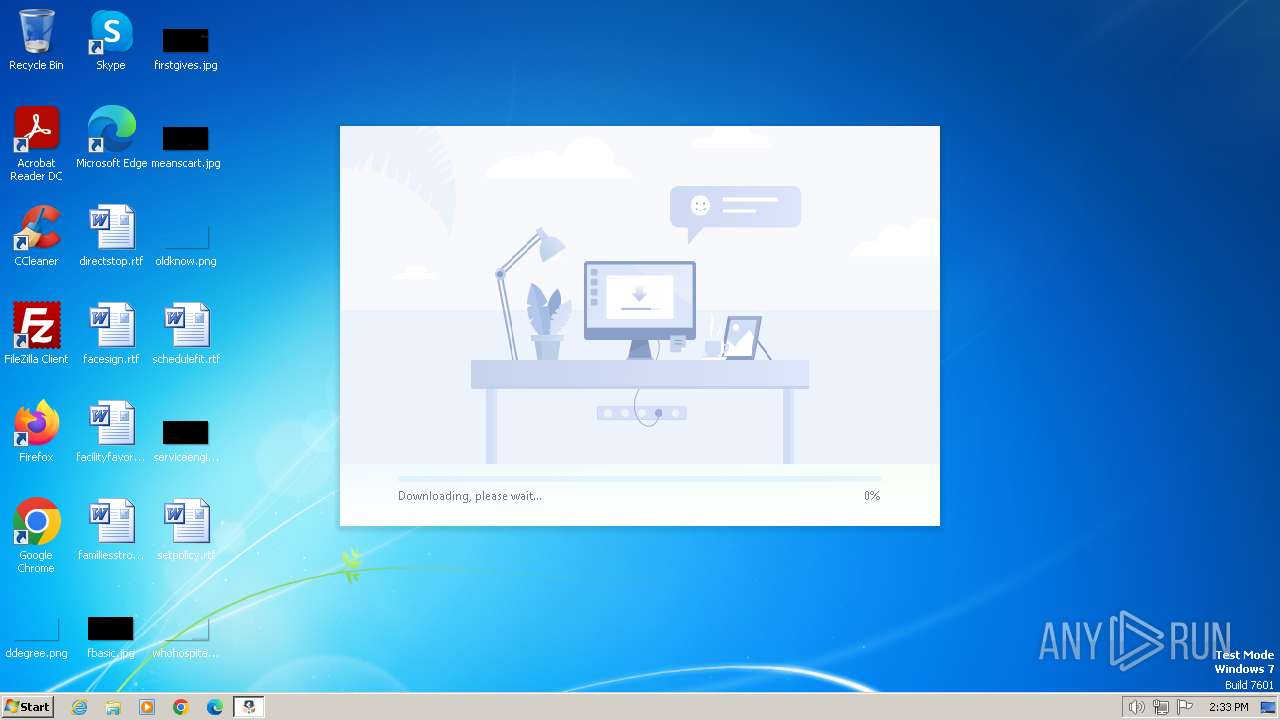Screen dimensions: 1280x720
Task: Open Edge from the taskbar
Action: 215,707
